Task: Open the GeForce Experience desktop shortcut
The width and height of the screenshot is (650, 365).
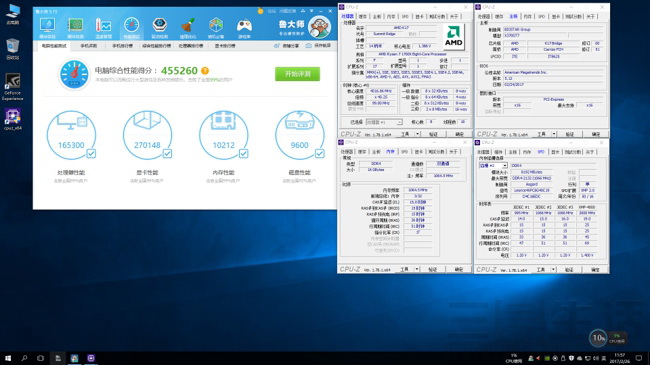Action: tap(12, 87)
